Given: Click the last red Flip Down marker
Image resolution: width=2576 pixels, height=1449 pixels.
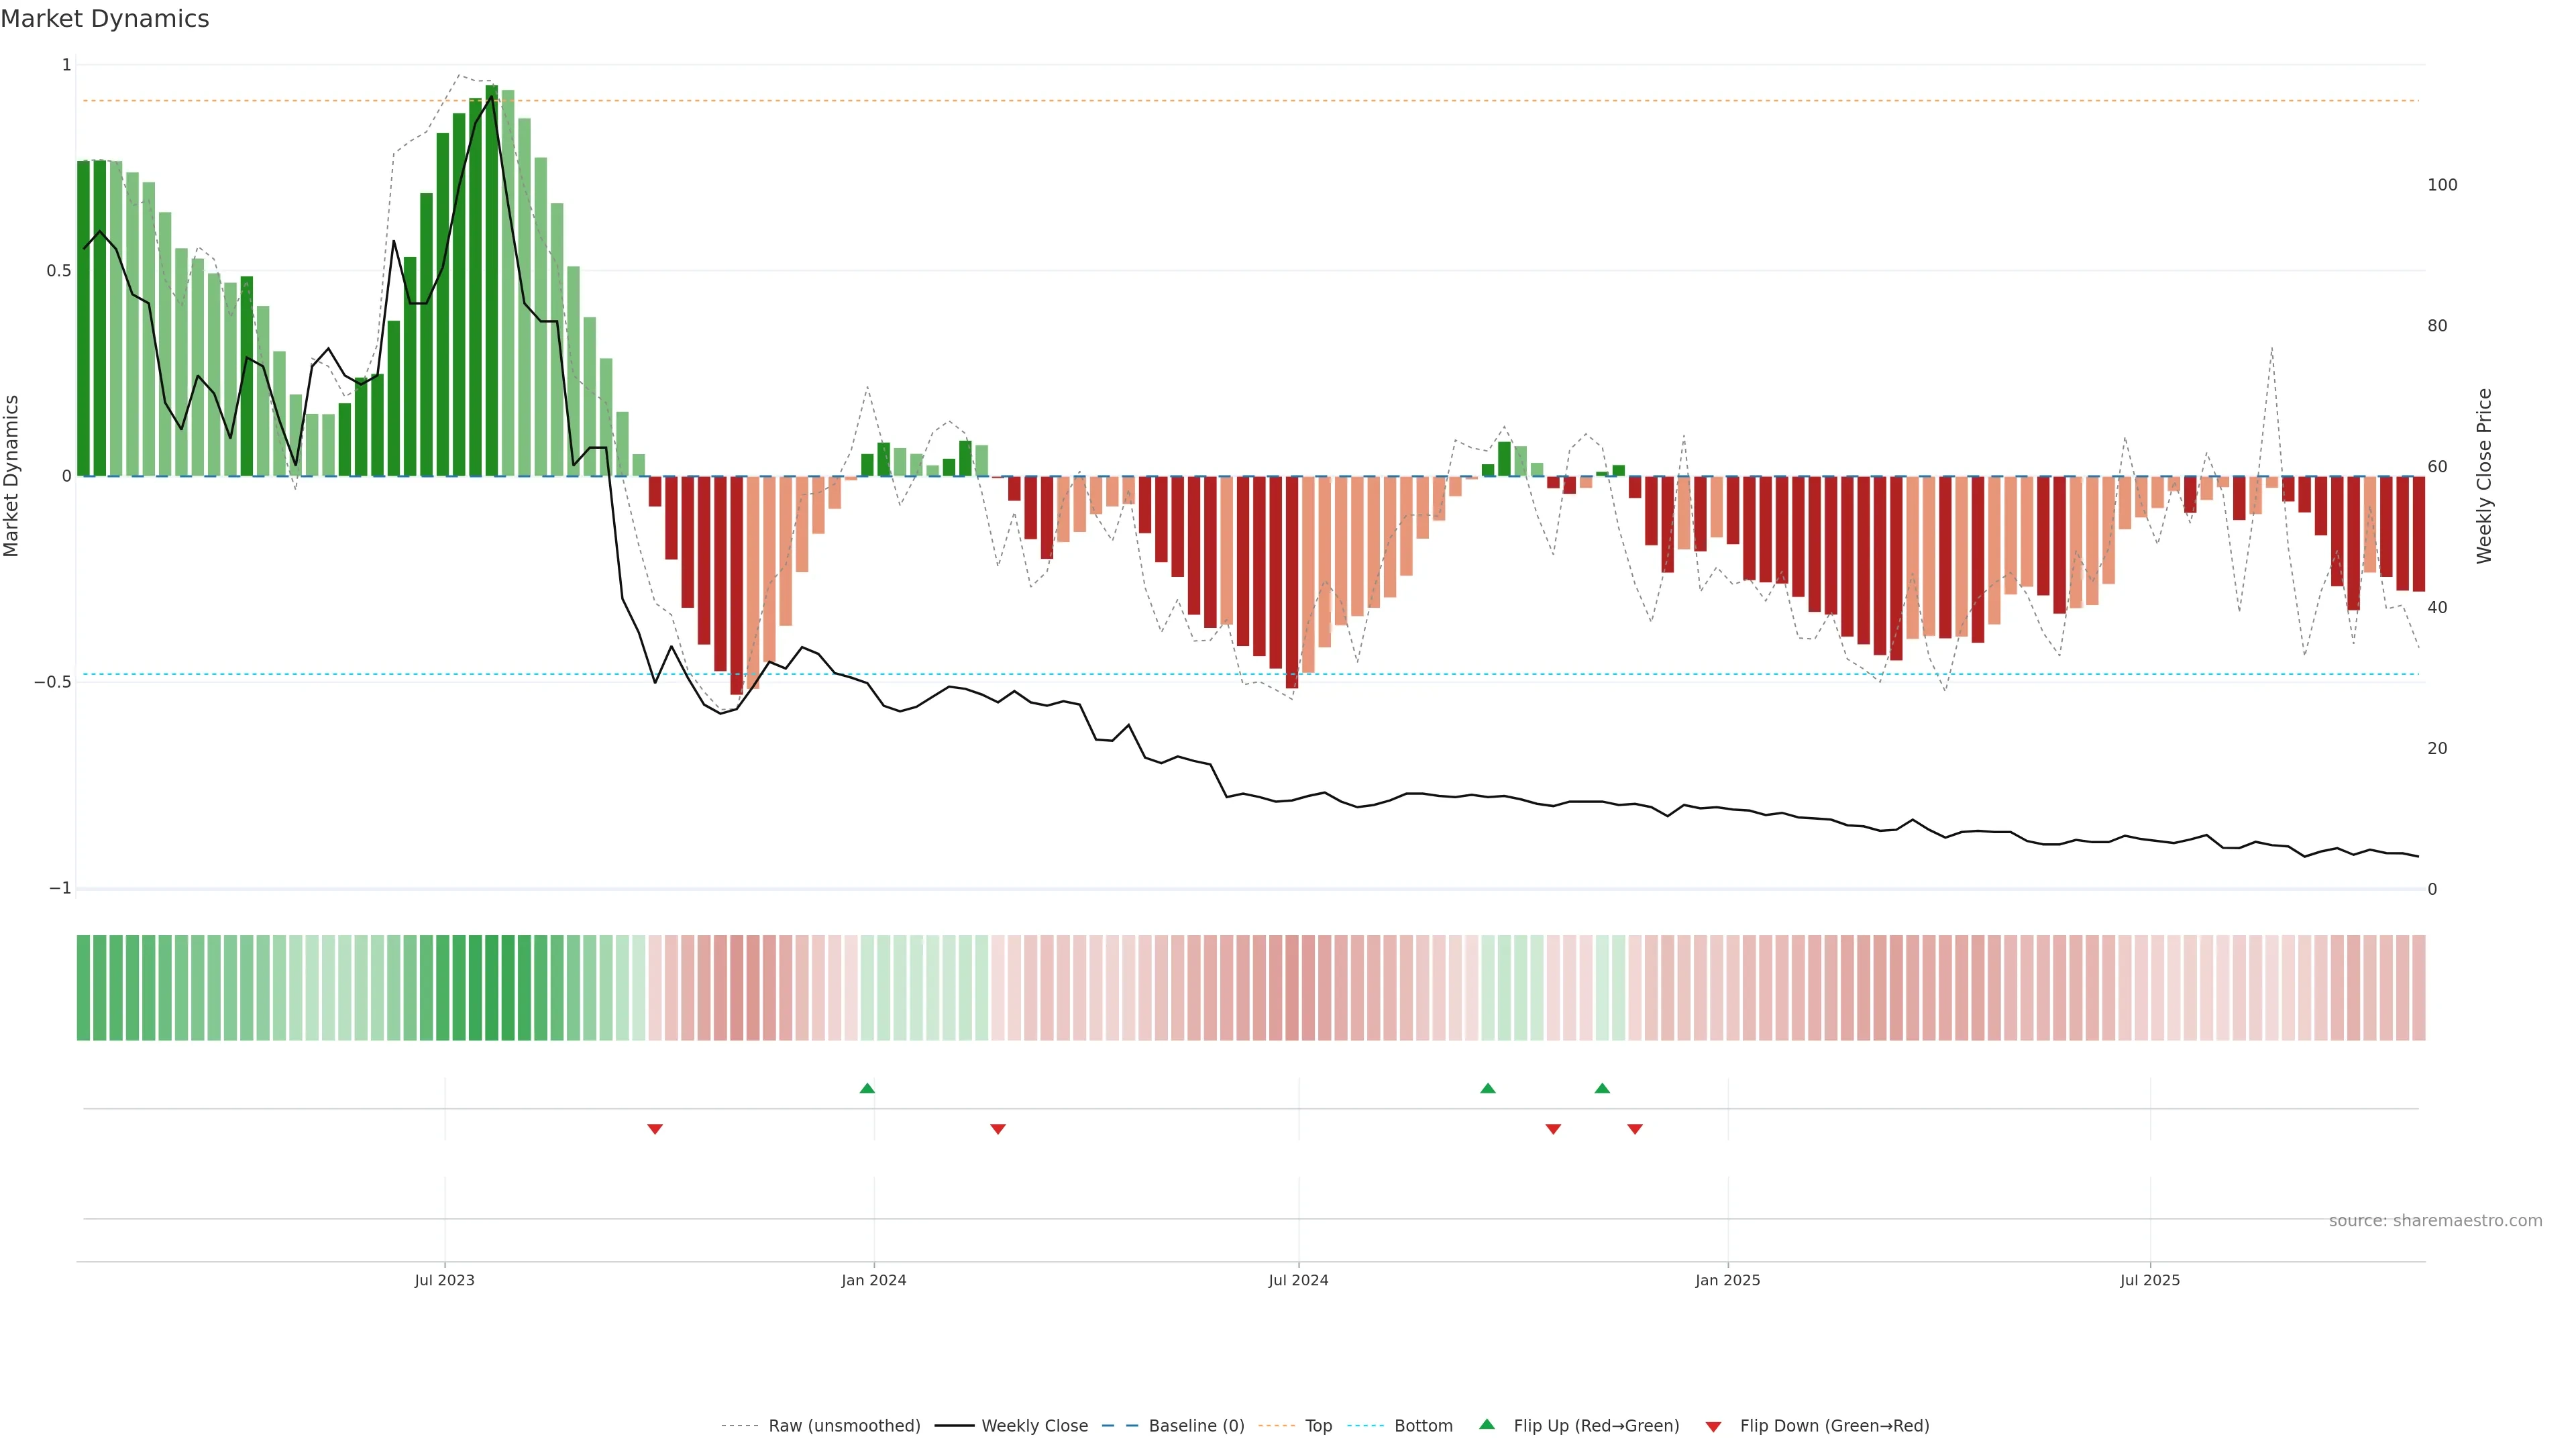Looking at the screenshot, I should tap(1635, 1129).
